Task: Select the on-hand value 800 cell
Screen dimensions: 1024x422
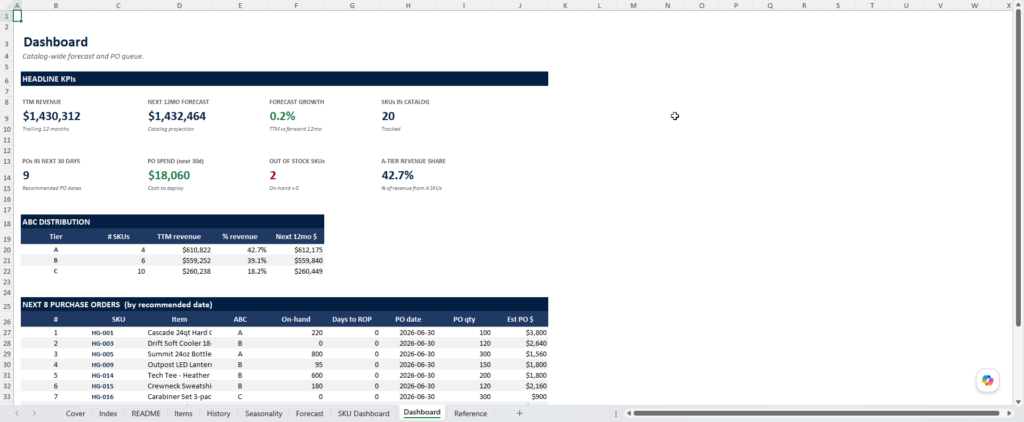Action: 296,354
